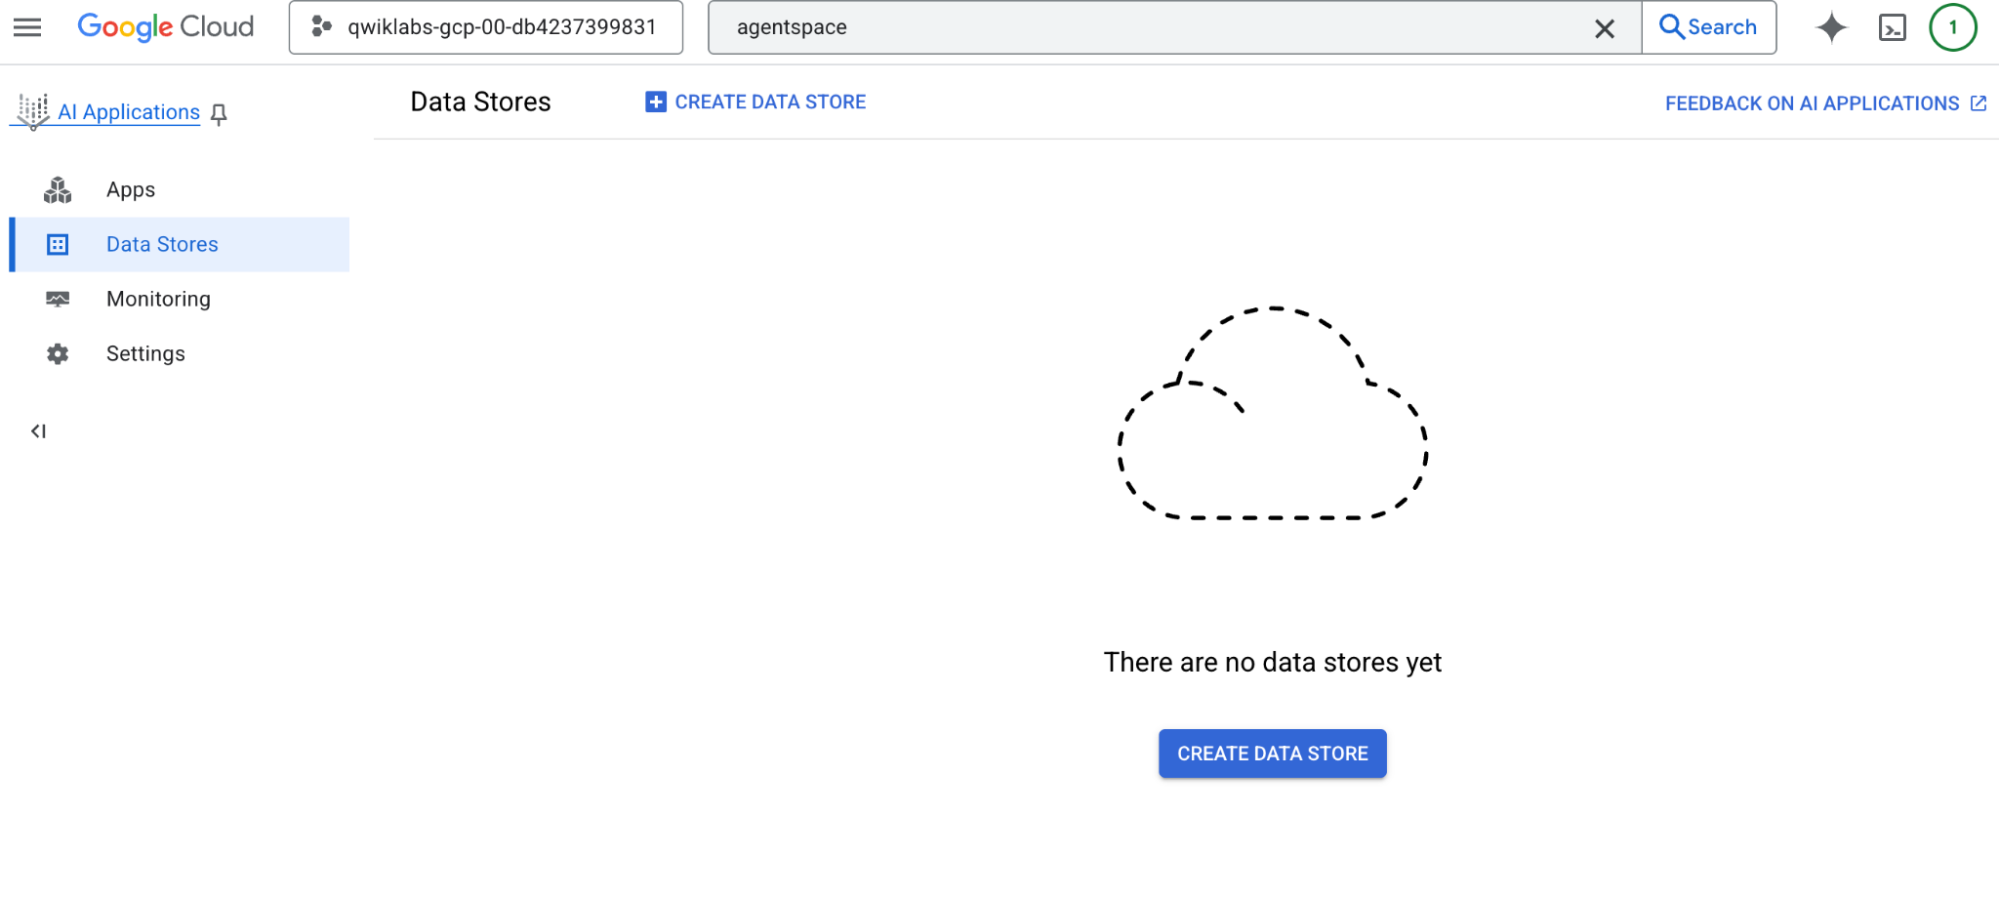Click Create Data Store in header toolbar
Screen dimensions: 1999x901
pos(756,102)
